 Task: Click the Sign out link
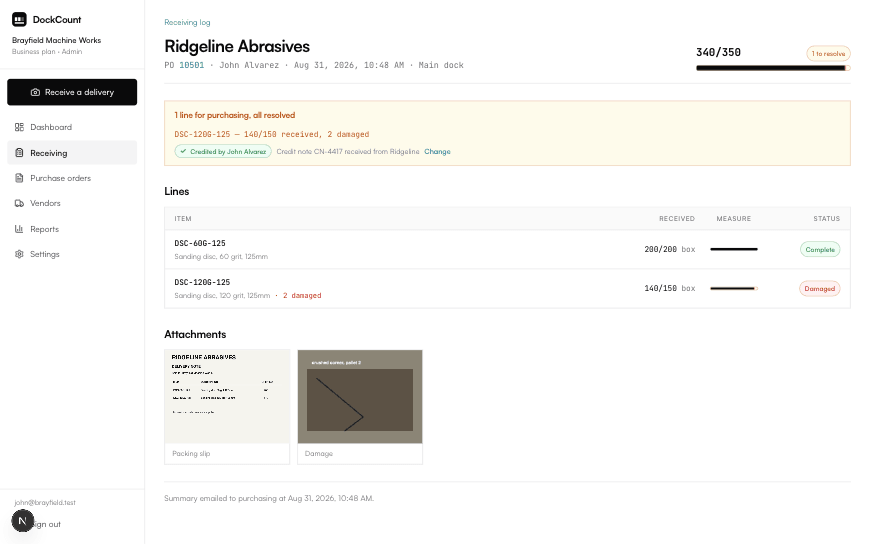47,524
